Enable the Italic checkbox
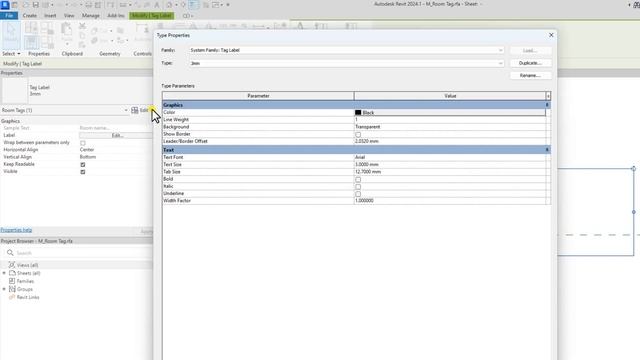 click(x=358, y=187)
